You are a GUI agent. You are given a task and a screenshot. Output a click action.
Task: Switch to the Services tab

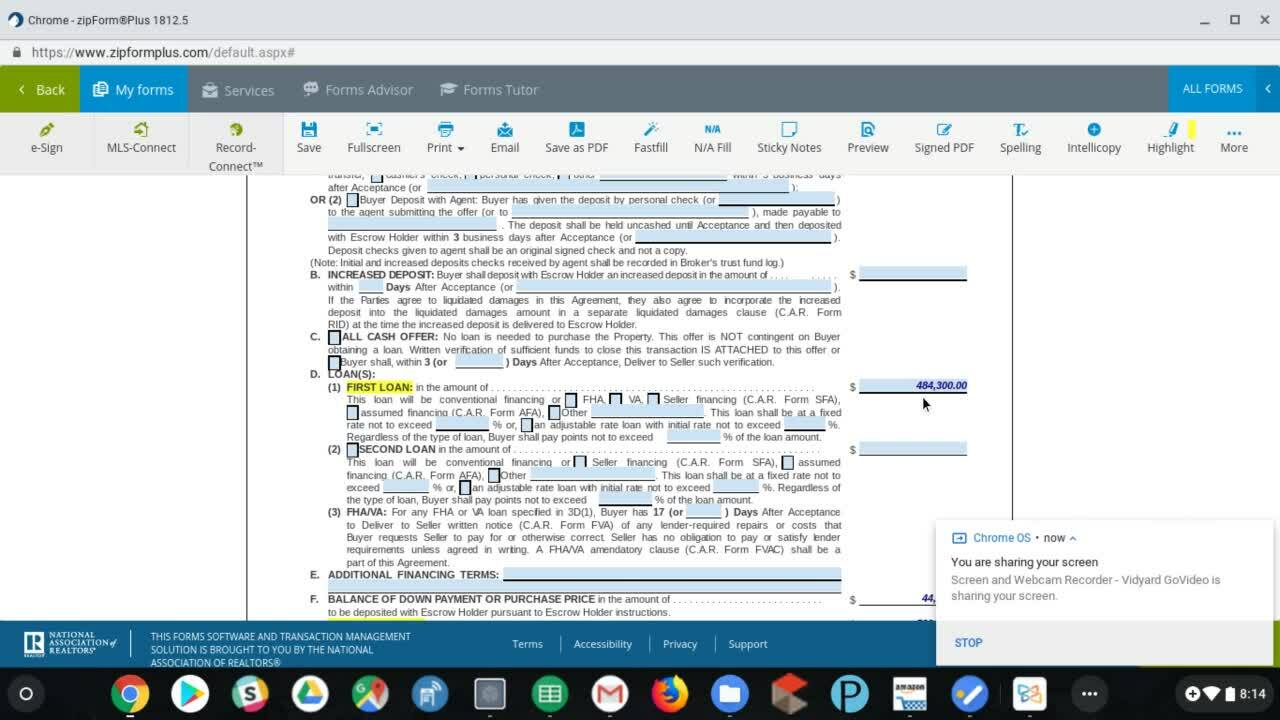coord(238,90)
